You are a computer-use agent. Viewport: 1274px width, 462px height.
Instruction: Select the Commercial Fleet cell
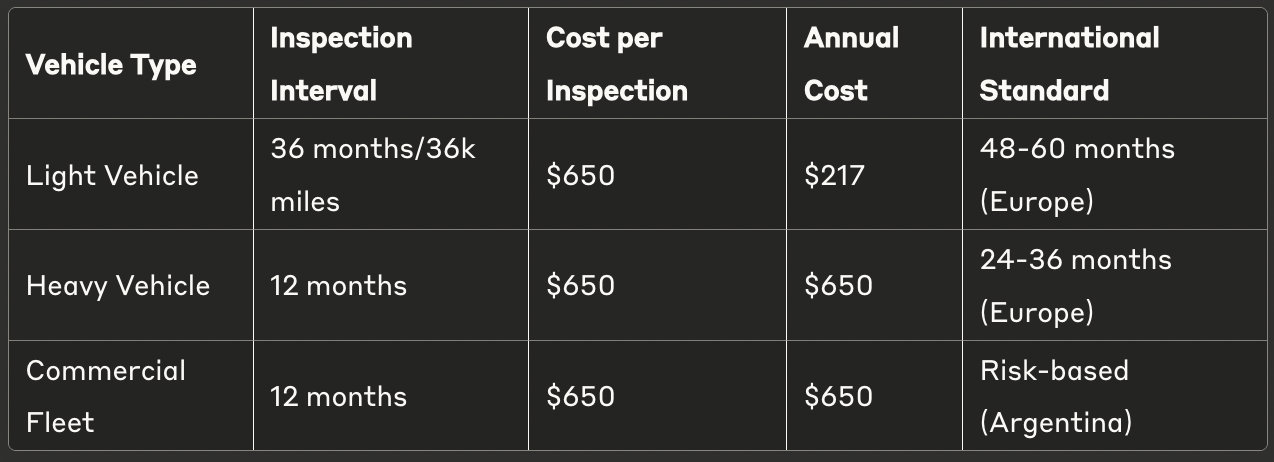point(106,396)
